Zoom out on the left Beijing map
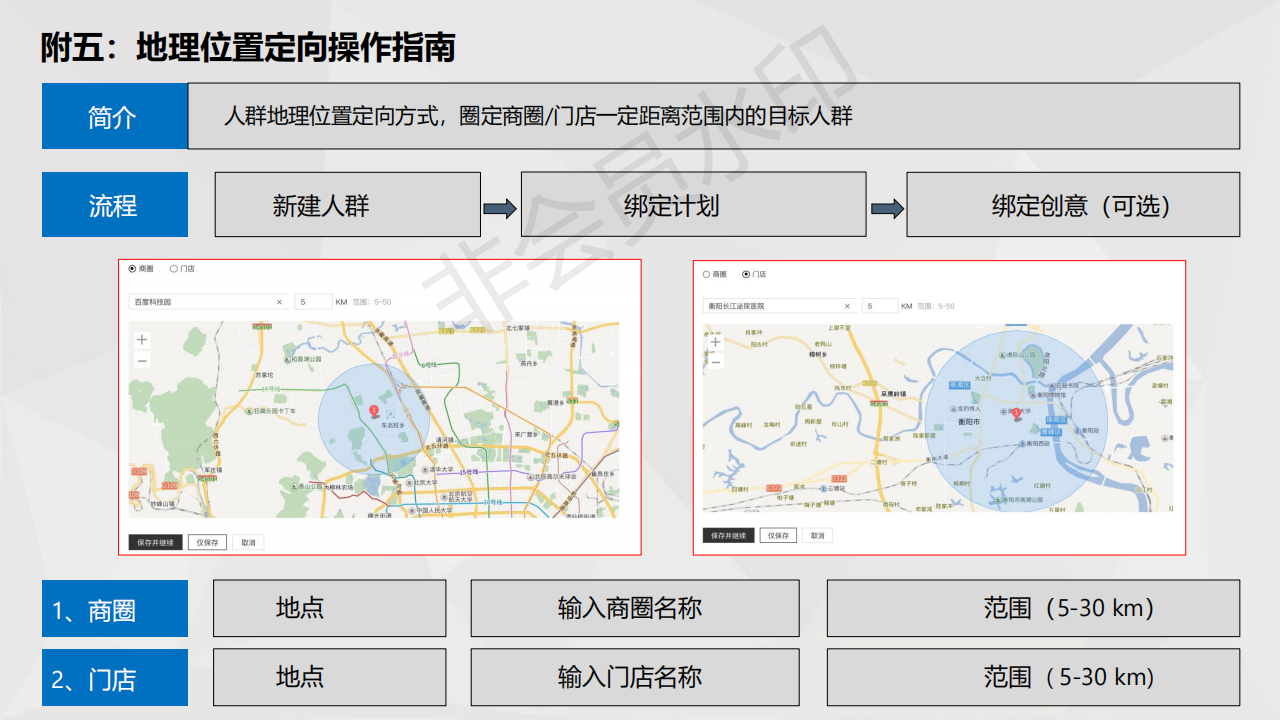The height and width of the screenshot is (720, 1280). click(142, 360)
